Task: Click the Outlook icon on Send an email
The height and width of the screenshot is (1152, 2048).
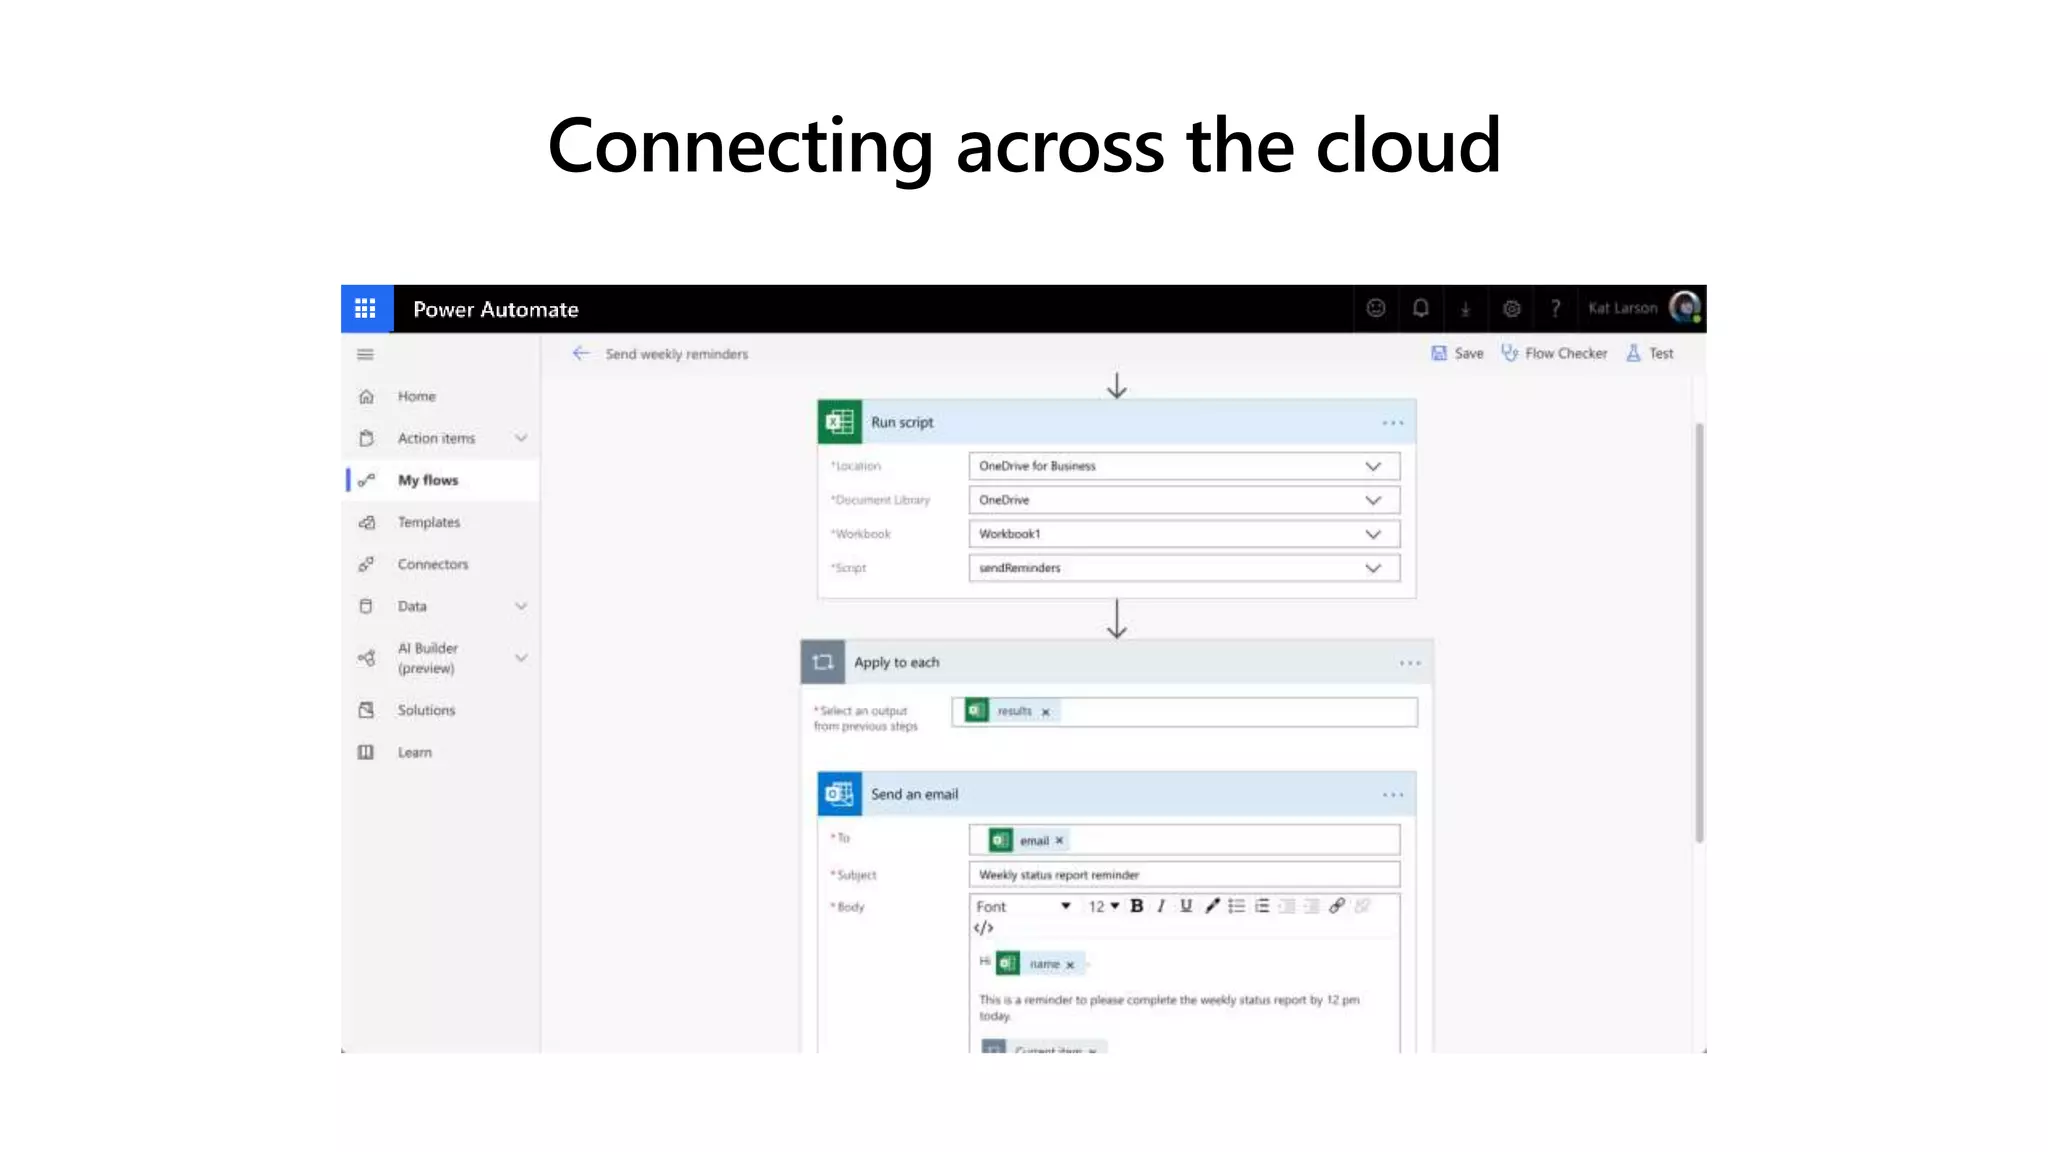Action: coord(840,794)
